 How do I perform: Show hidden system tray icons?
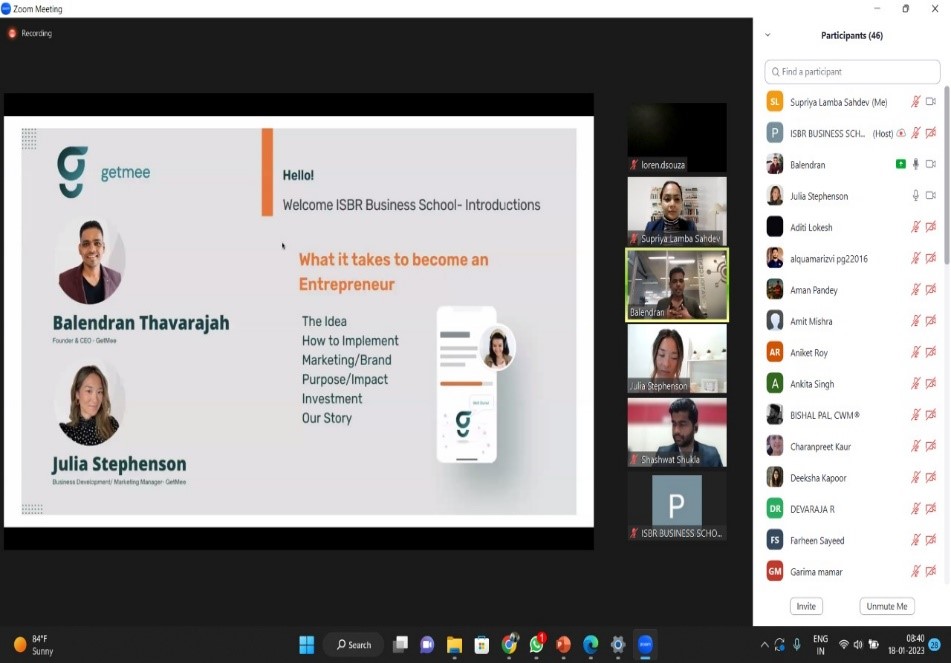tap(764, 645)
